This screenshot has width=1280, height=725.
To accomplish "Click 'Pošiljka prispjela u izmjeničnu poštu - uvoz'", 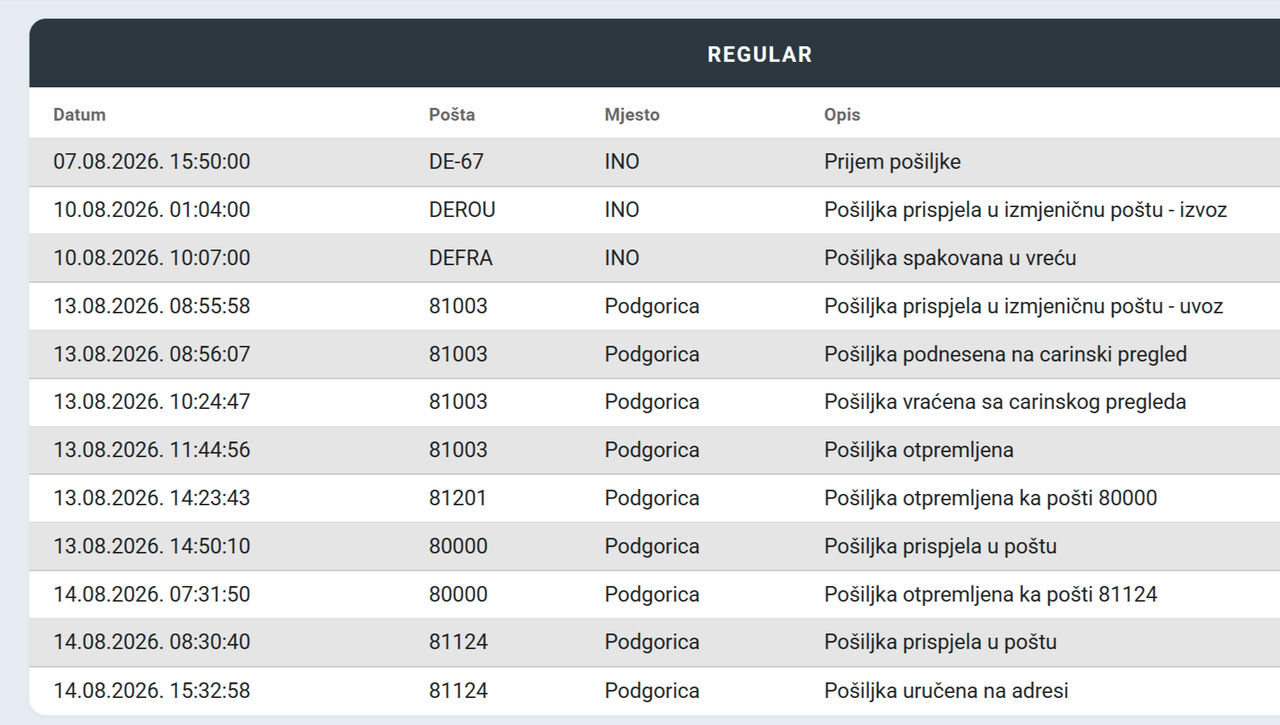I will coord(1023,306).
